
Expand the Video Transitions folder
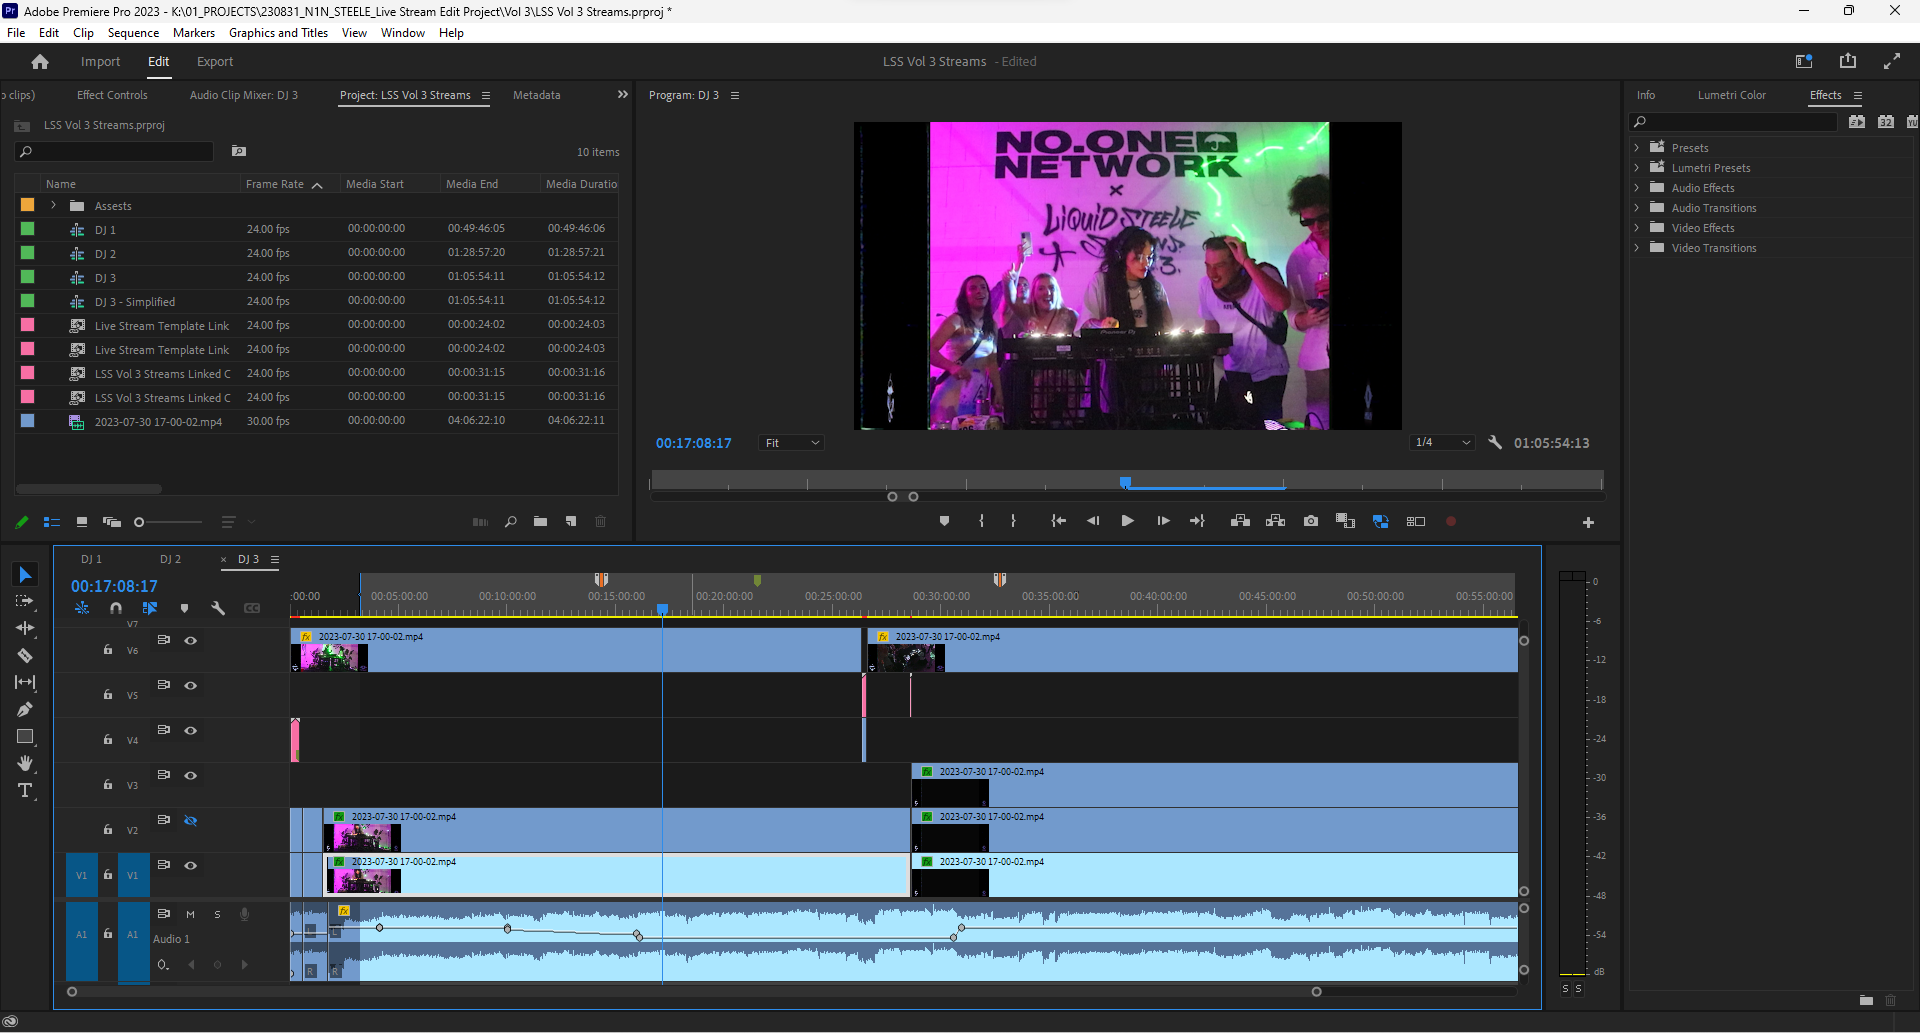pyautogui.click(x=1637, y=247)
